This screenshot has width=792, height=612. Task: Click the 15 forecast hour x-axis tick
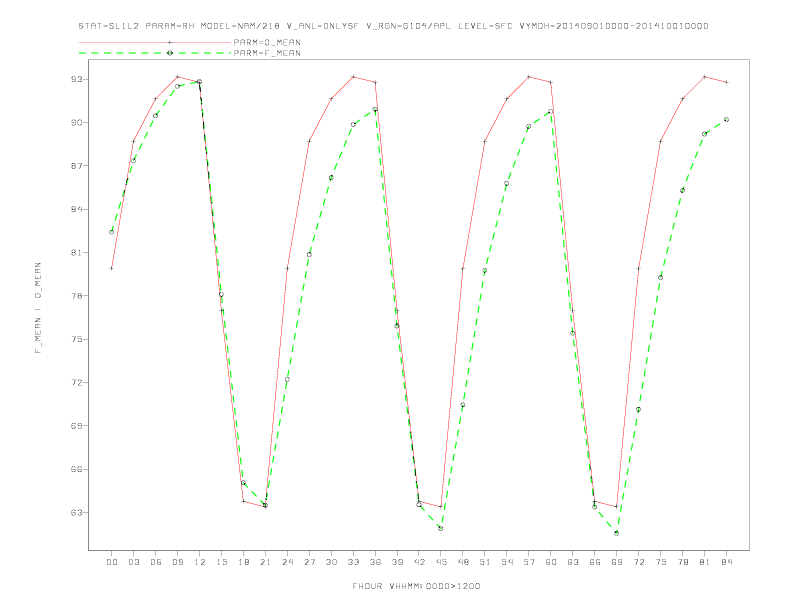pos(221,562)
